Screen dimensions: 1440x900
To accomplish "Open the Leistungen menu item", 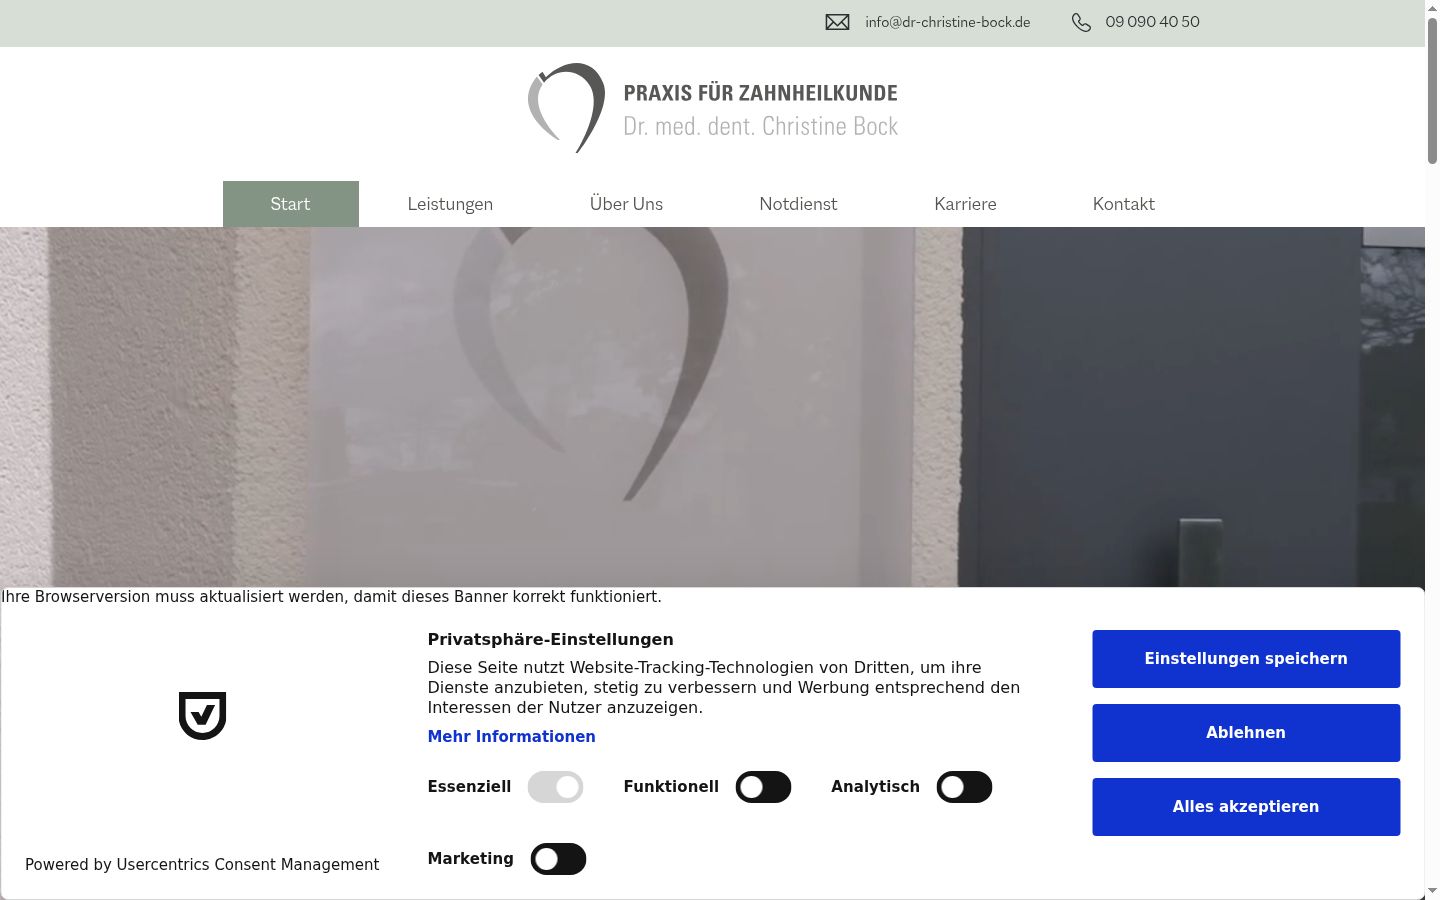I will coord(450,204).
